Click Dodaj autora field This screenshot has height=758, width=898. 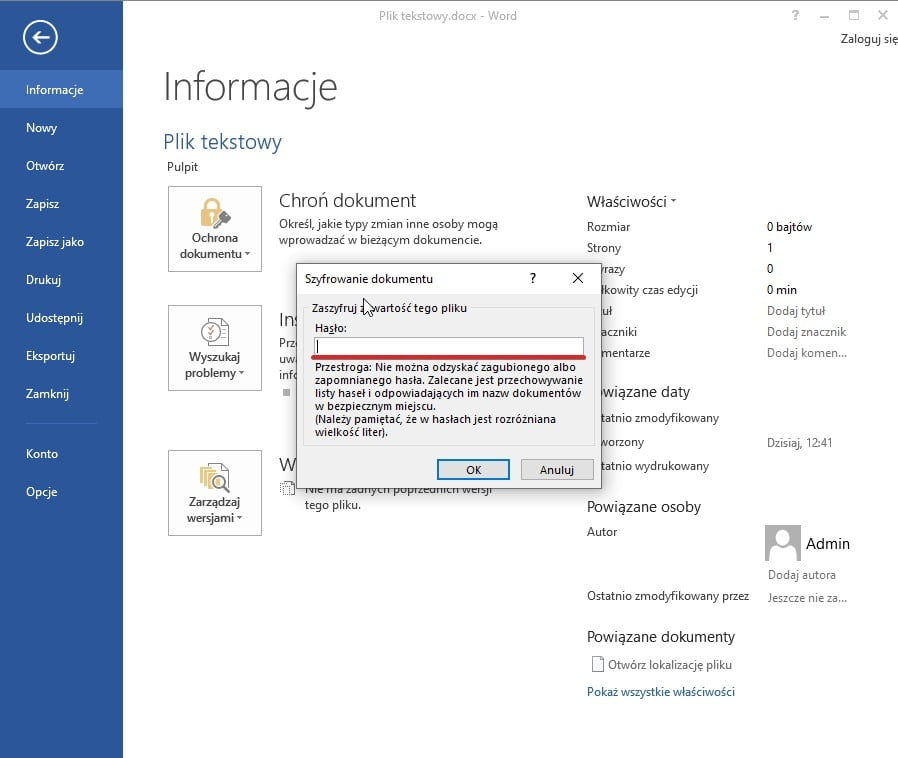point(801,575)
